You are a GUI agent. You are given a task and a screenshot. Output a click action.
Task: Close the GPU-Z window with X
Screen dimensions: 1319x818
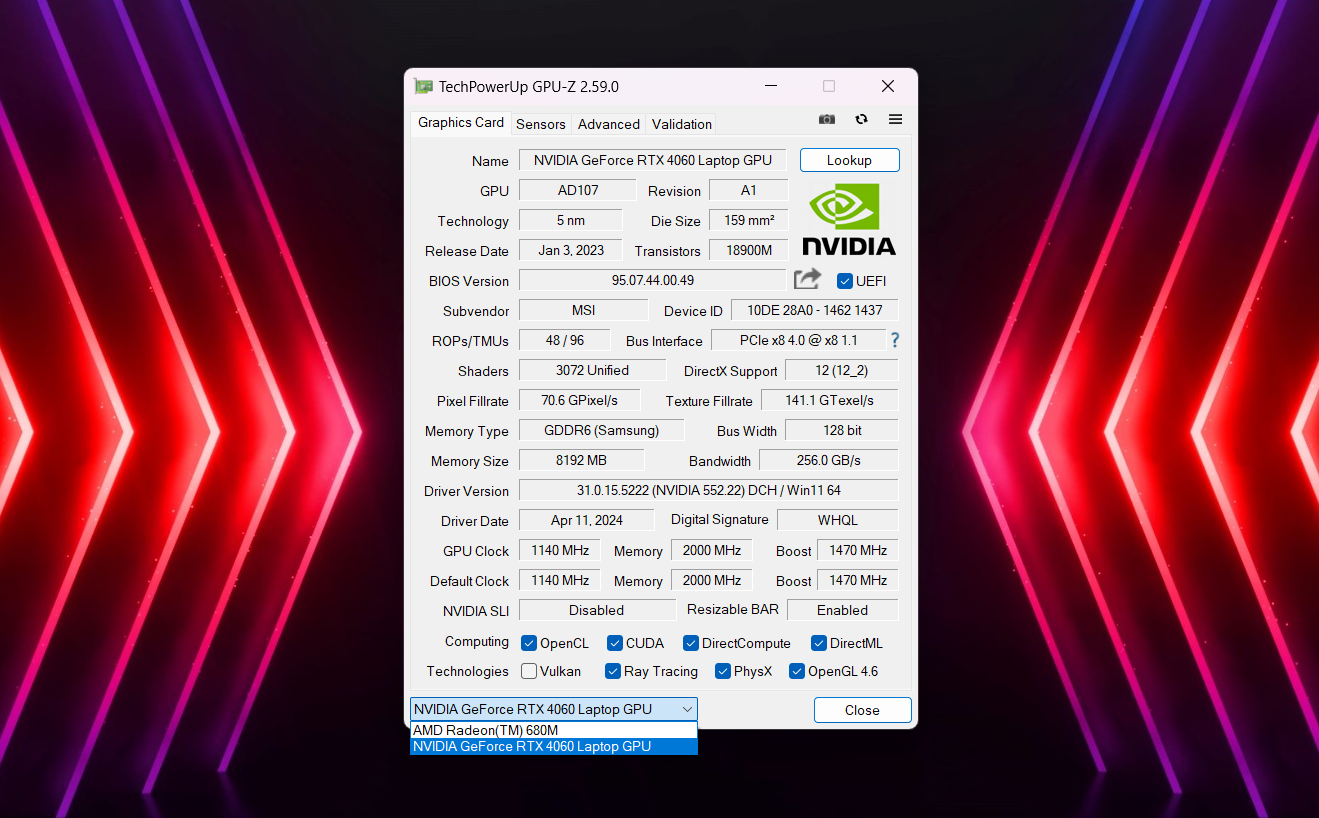click(887, 86)
